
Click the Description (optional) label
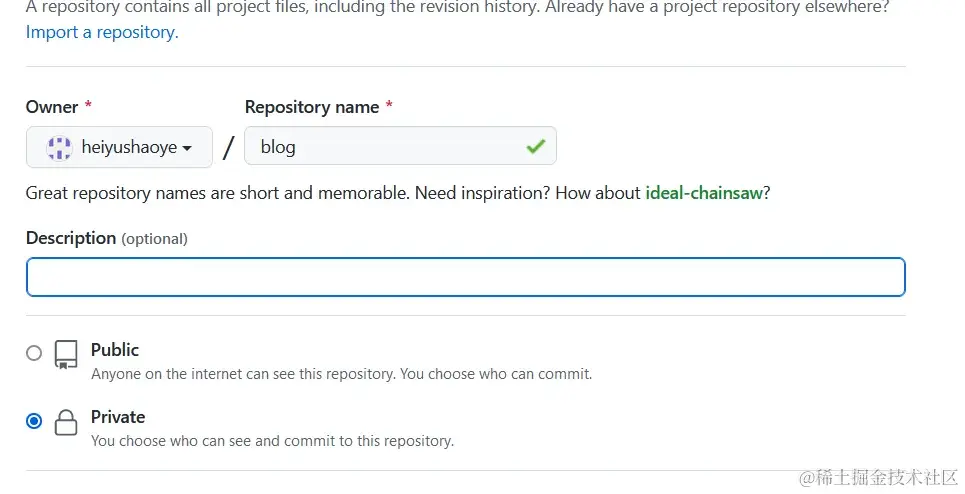(x=106, y=238)
